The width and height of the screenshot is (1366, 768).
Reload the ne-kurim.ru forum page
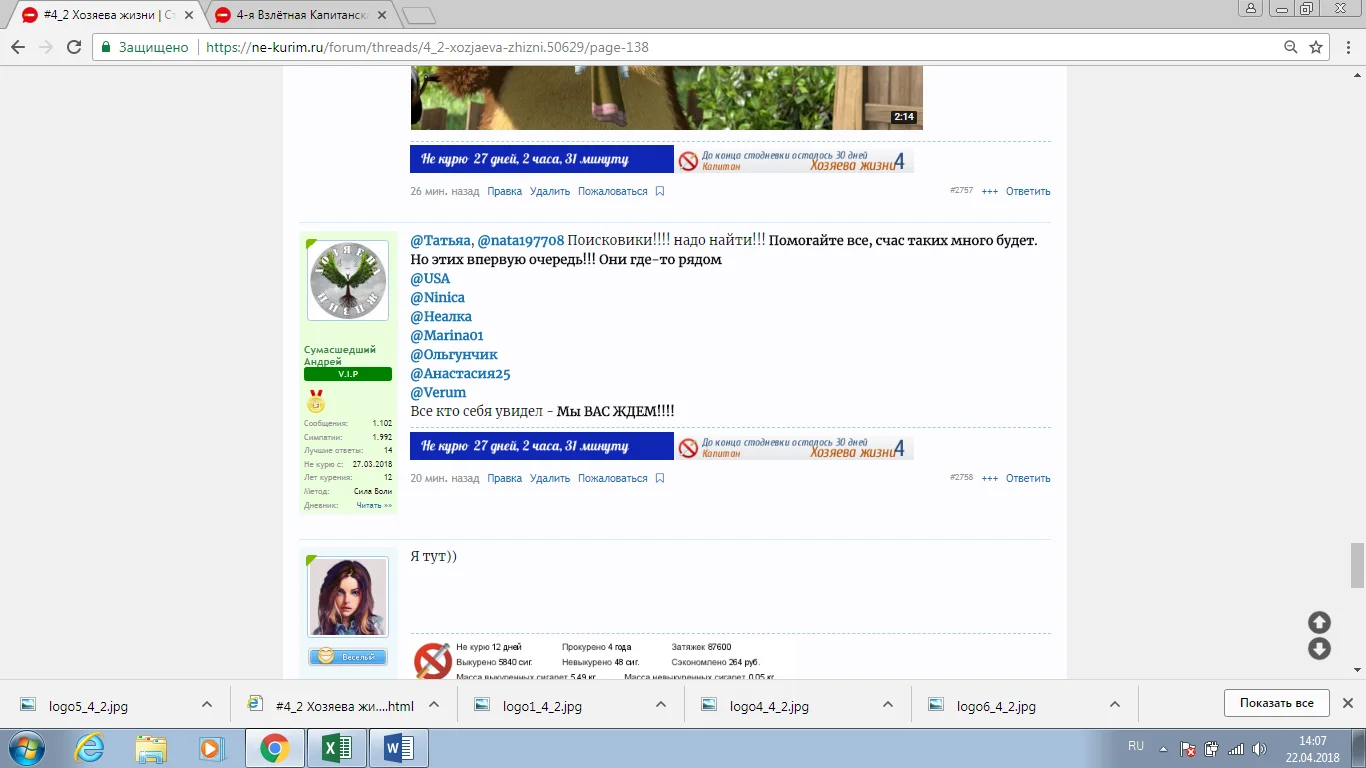coord(74,47)
